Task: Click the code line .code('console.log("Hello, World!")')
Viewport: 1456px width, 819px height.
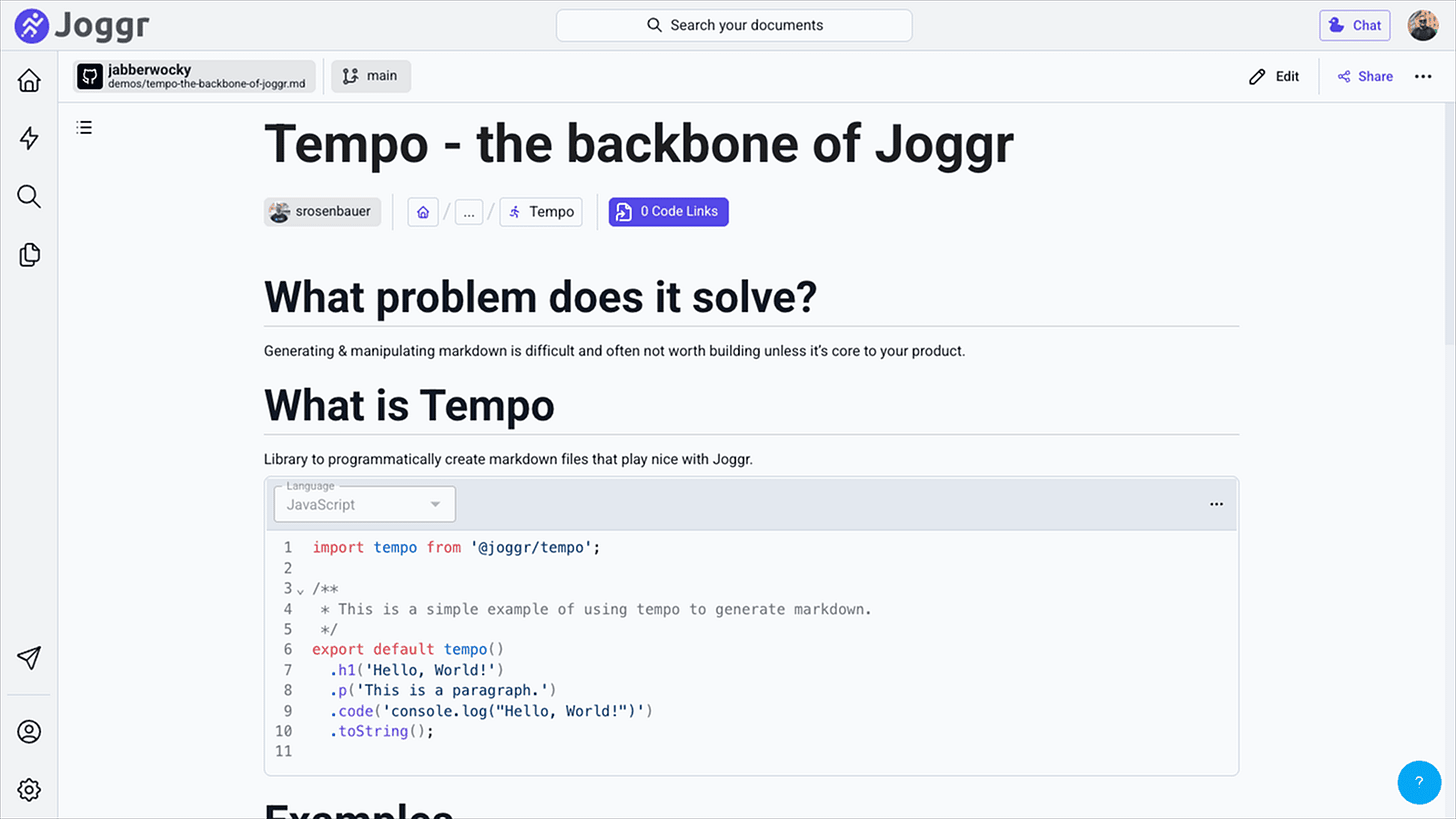Action: click(x=491, y=711)
